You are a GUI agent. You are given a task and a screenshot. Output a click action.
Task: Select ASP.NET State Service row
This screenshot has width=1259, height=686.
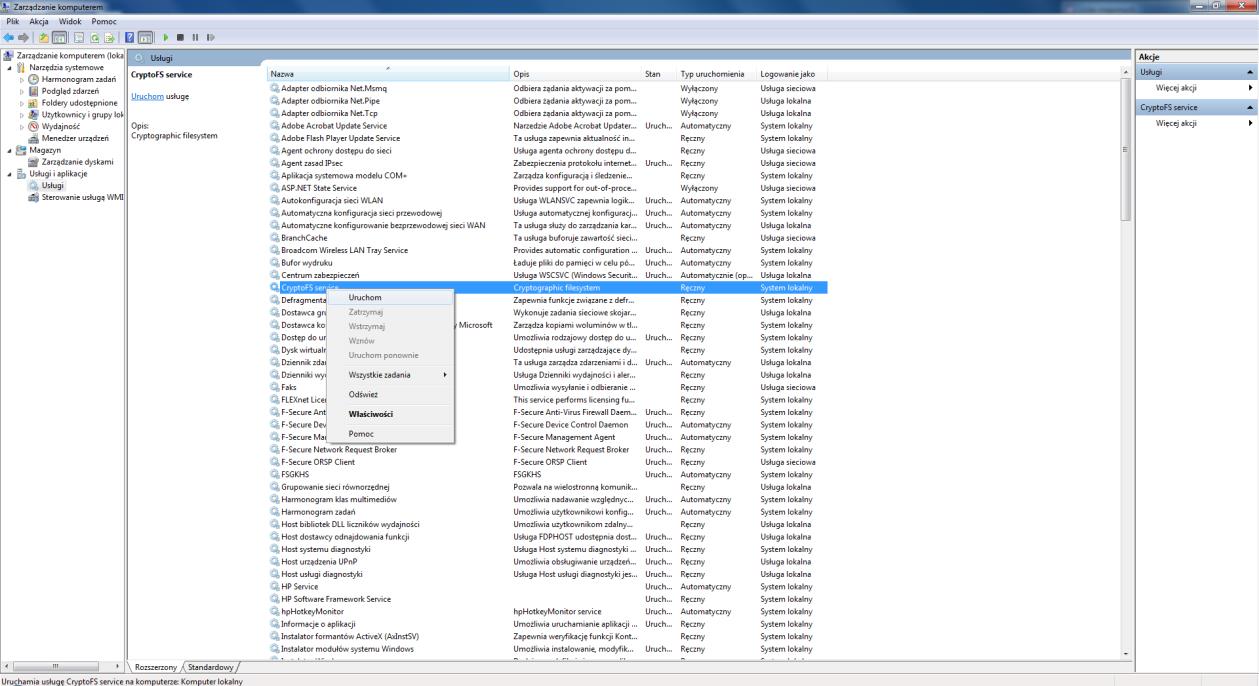(x=547, y=188)
